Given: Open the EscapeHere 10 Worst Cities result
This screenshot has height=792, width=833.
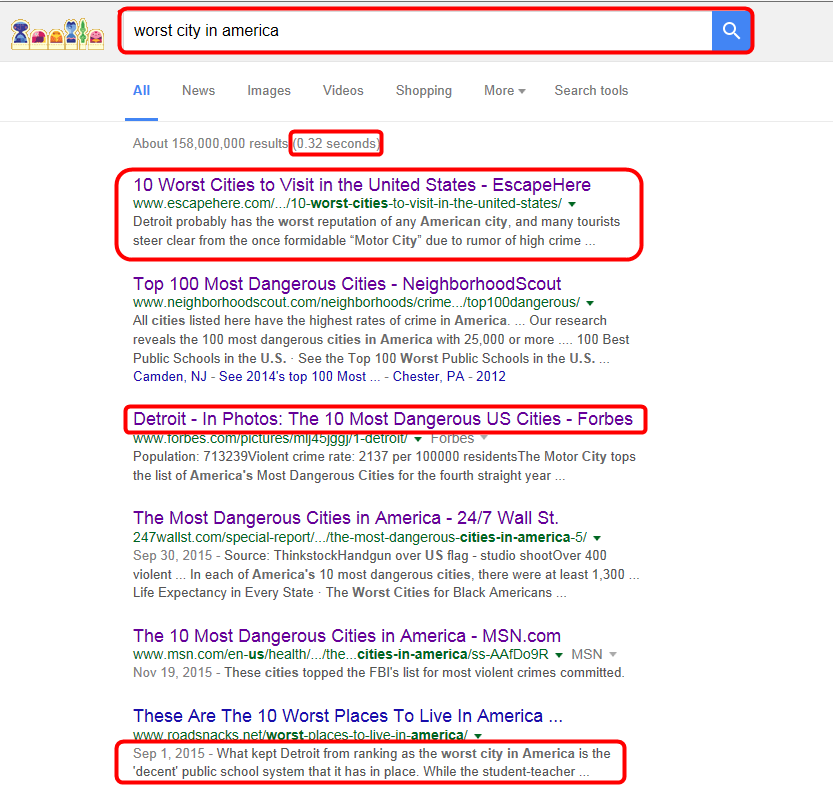Looking at the screenshot, I should 361,185.
